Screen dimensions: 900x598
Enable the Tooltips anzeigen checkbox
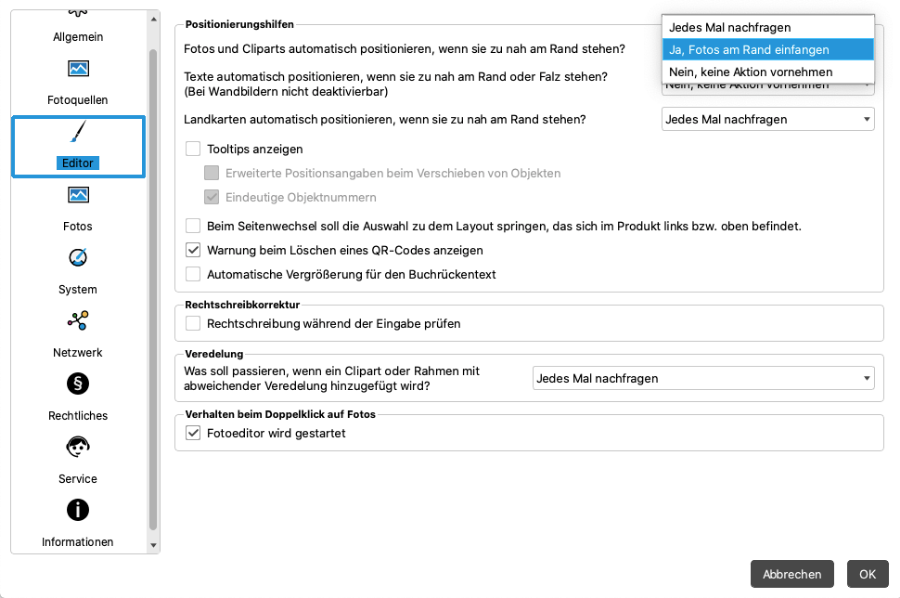coord(194,149)
